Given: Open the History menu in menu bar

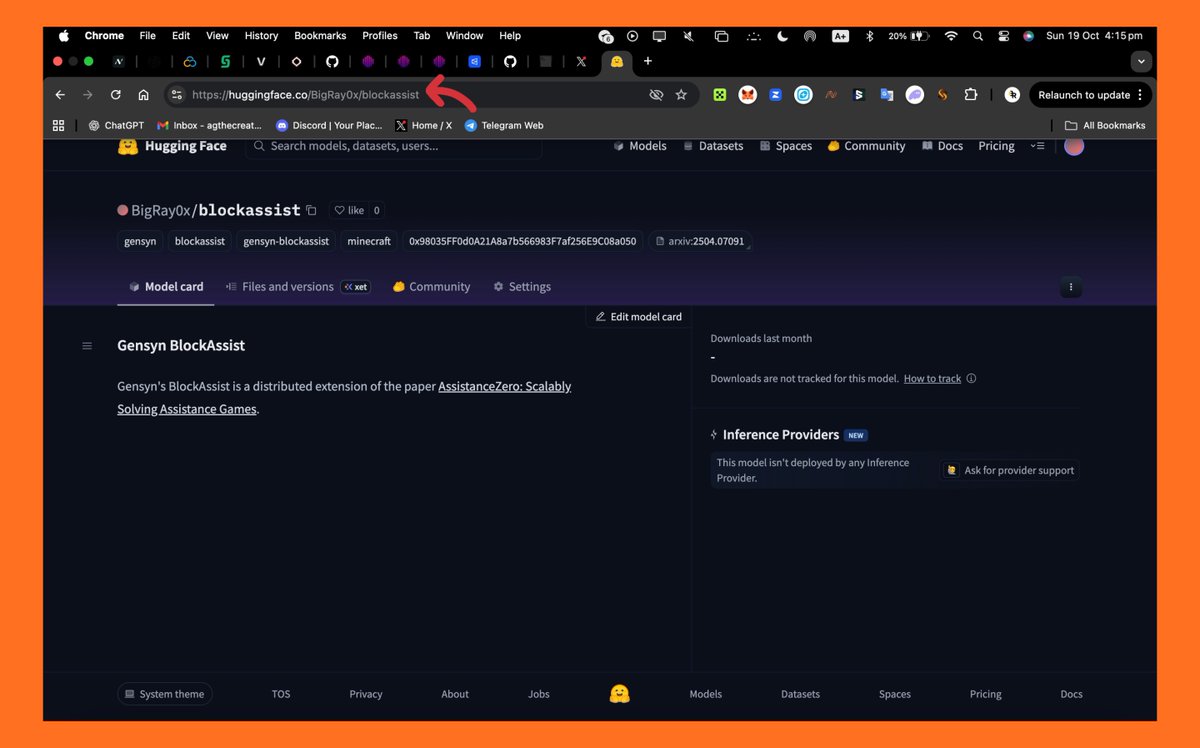Looking at the screenshot, I should 261,36.
